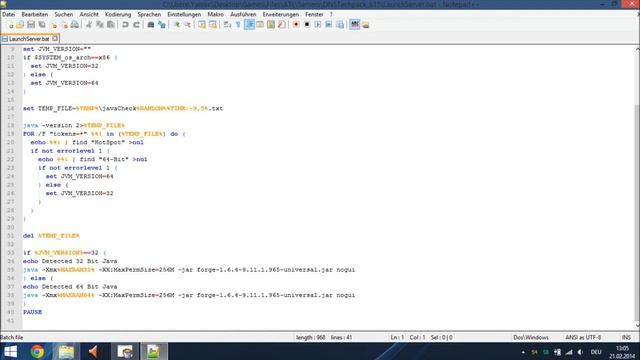Print the document using toolbar icon
This screenshot has width=640, height=360.
click(x=75, y=25)
